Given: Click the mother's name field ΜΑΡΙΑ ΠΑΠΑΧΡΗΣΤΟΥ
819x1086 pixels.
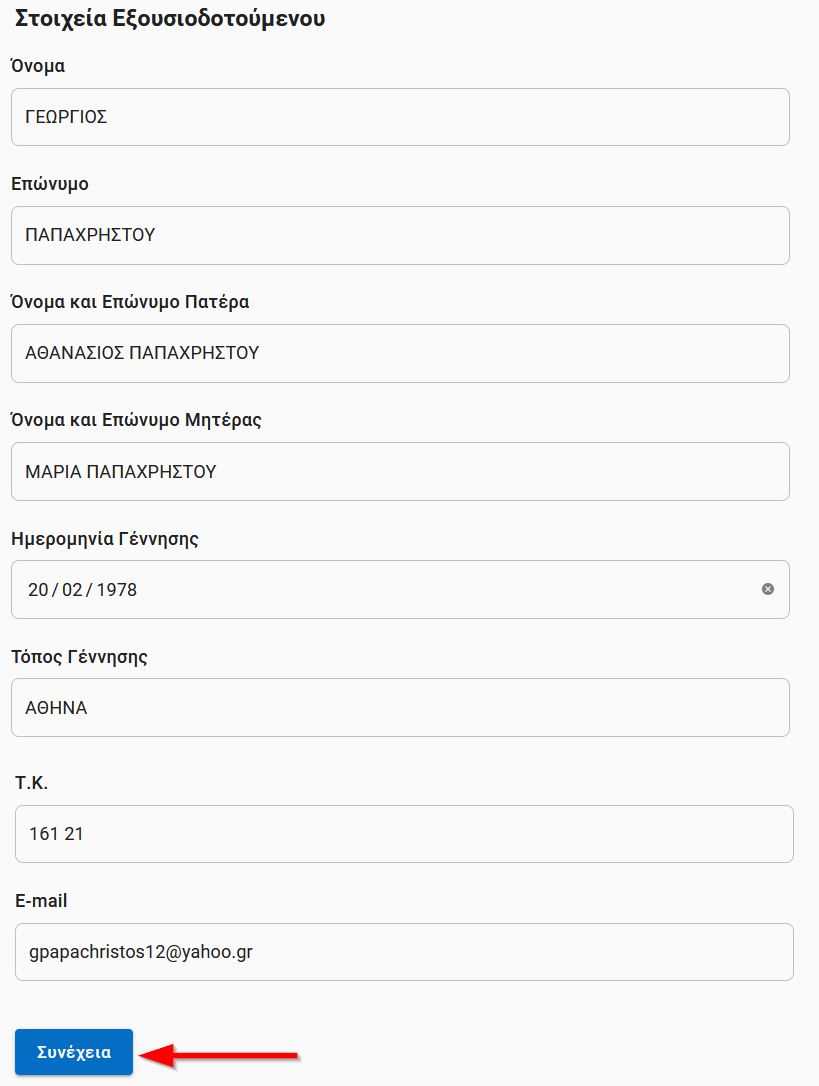Looking at the screenshot, I should [x=400, y=471].
